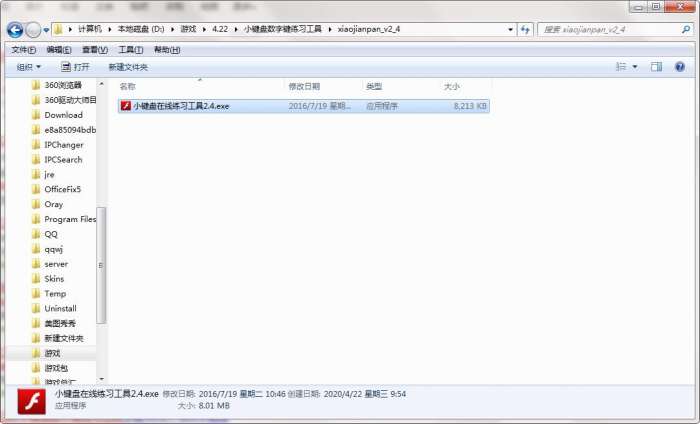Open the 组织 dropdown
Screen dimensions: 700x424
(29, 67)
